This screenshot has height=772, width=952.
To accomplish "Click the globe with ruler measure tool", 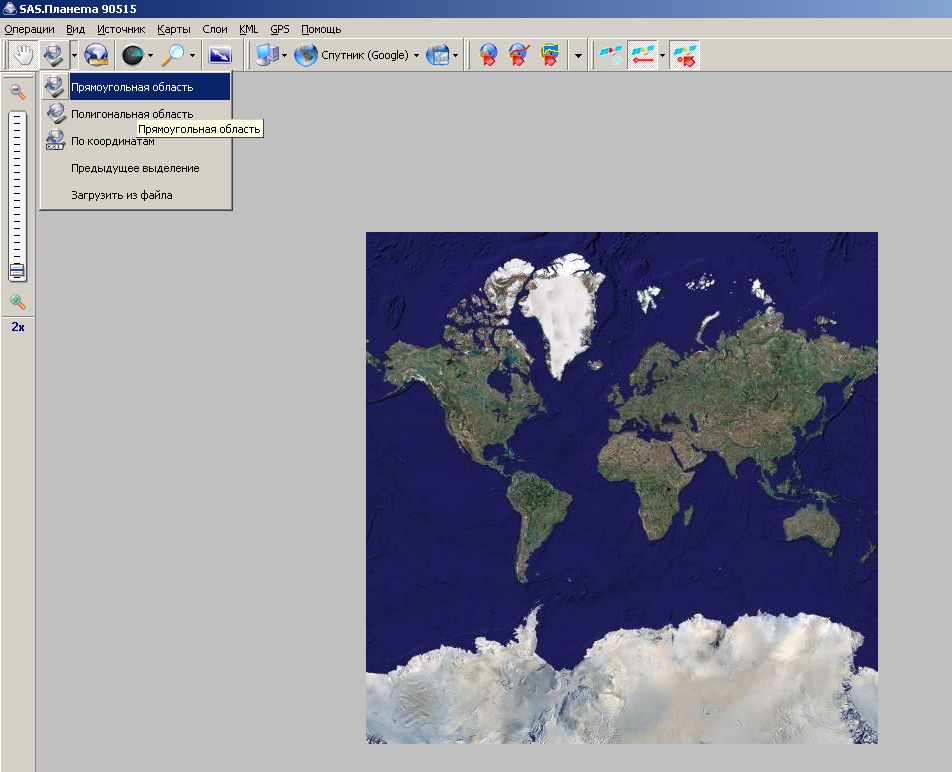I will tap(96, 55).
